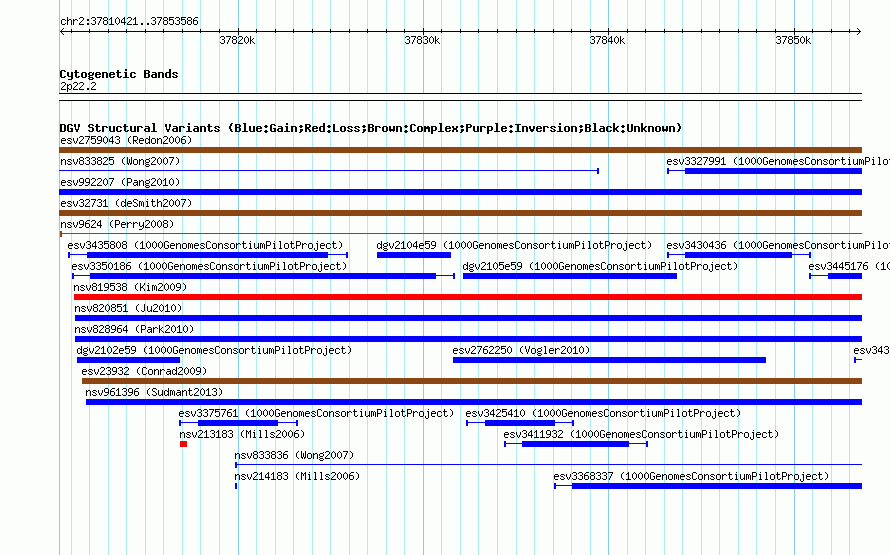Open esv2762250 (Vogler2010) variant label
890x555 pixels.
(521, 350)
